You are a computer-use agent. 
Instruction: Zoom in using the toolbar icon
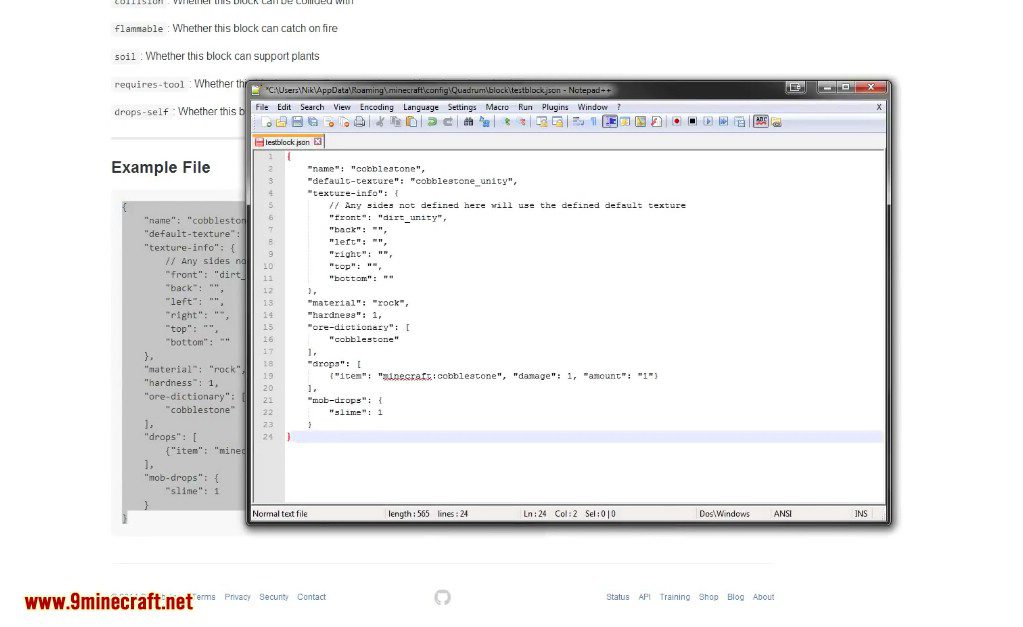click(506, 122)
